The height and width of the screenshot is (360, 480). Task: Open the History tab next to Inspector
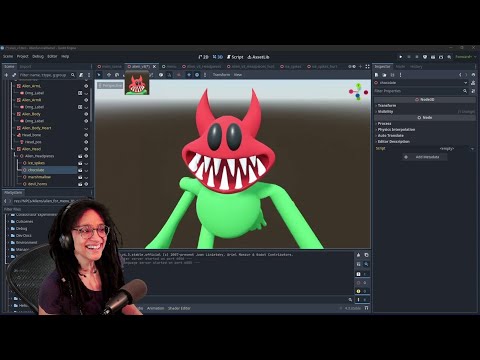click(x=416, y=66)
